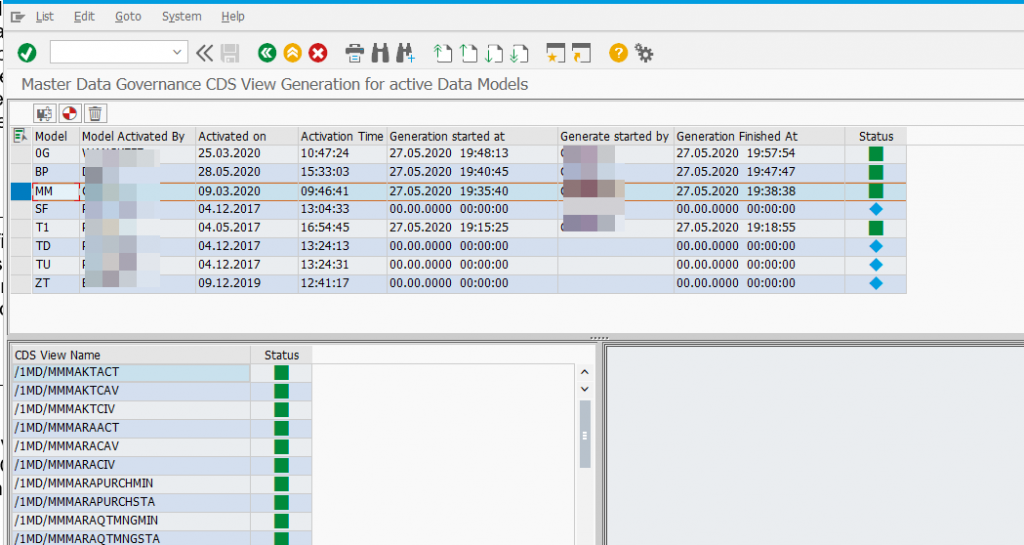This screenshot has width=1024, height=545.
Task: Open the SAP system menu icon
Action: click(18, 17)
